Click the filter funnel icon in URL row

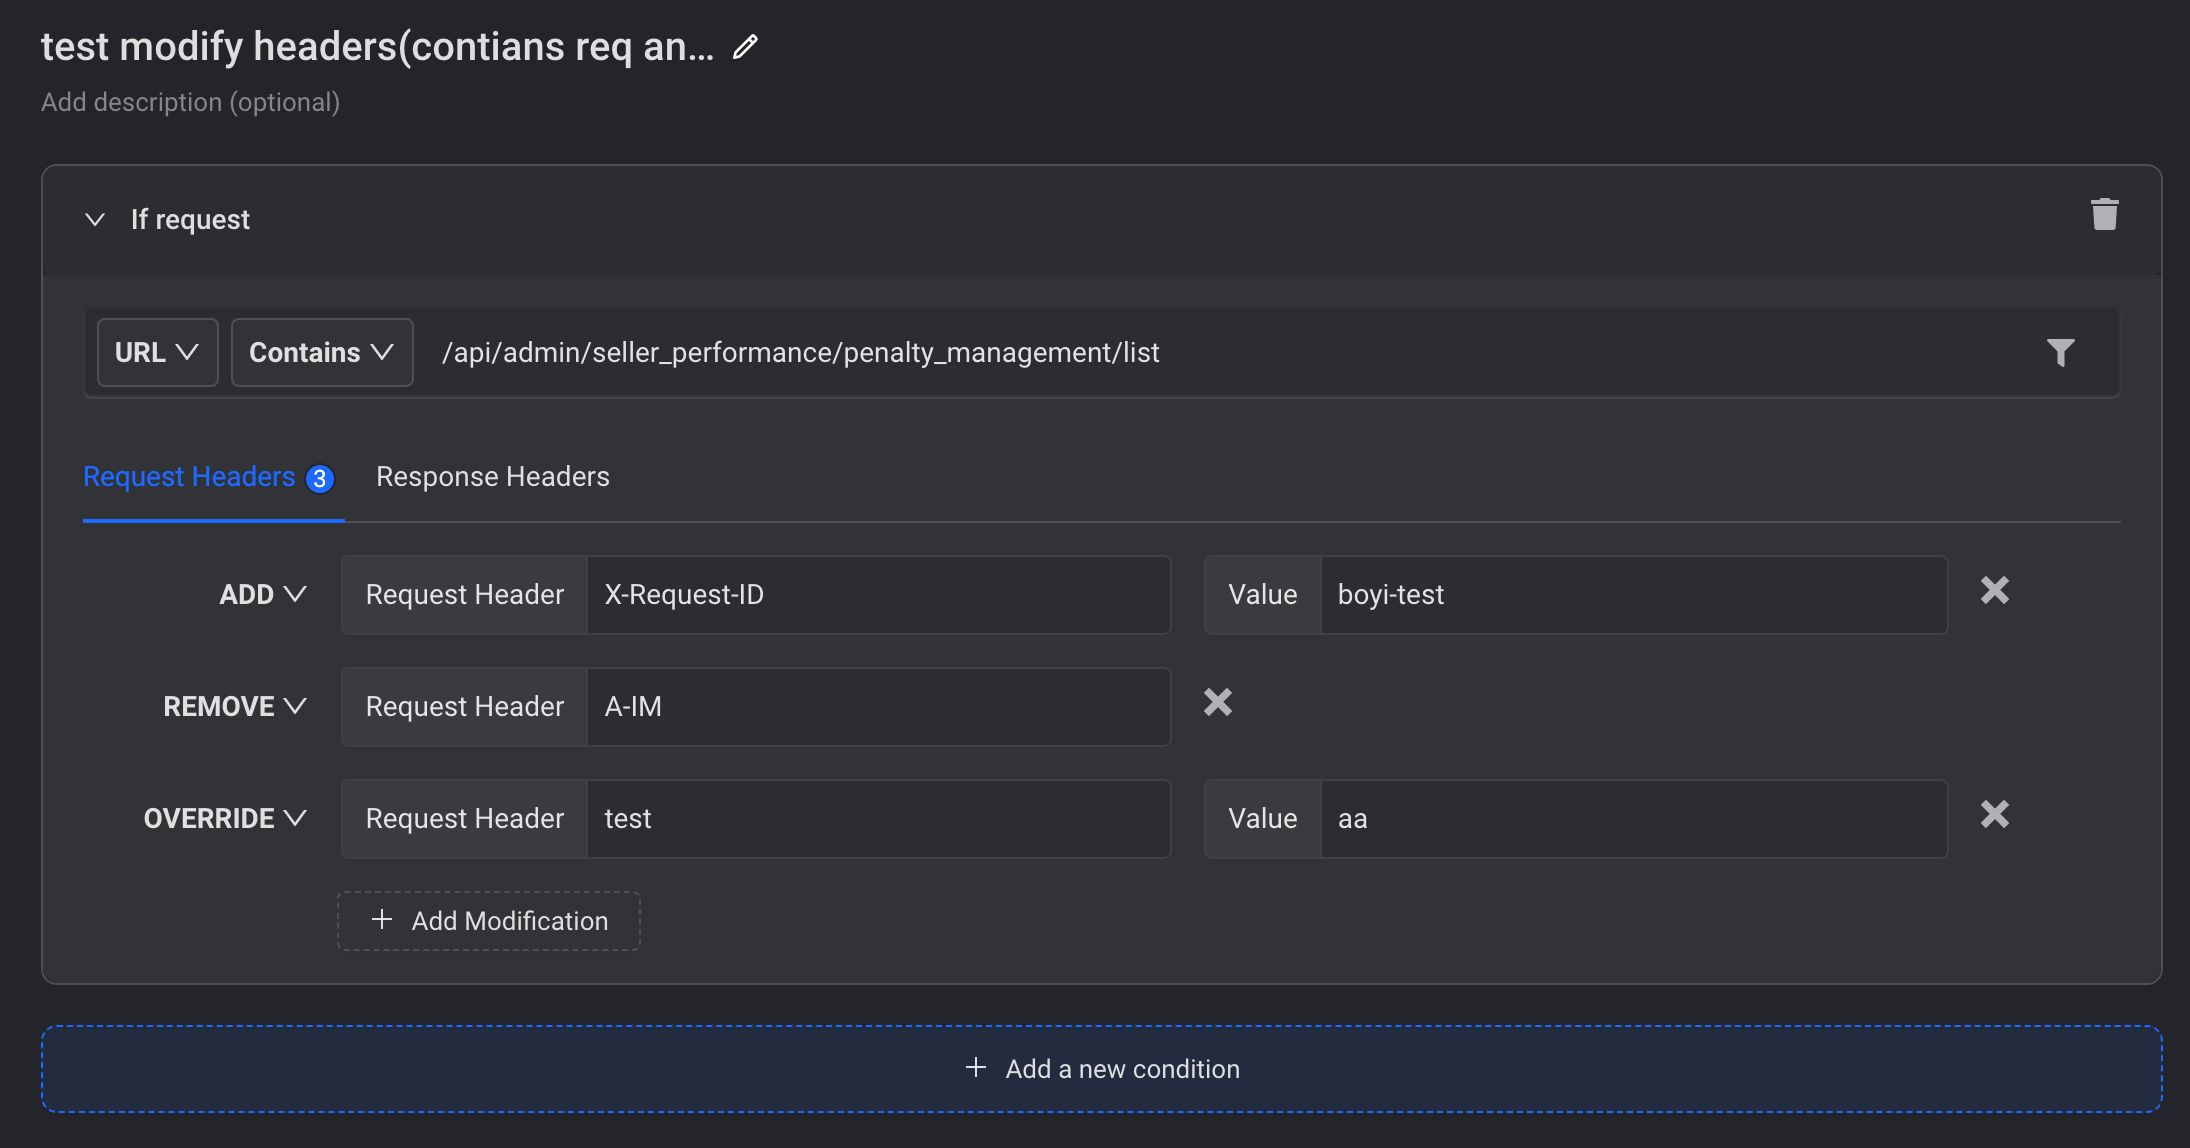[x=2060, y=352]
